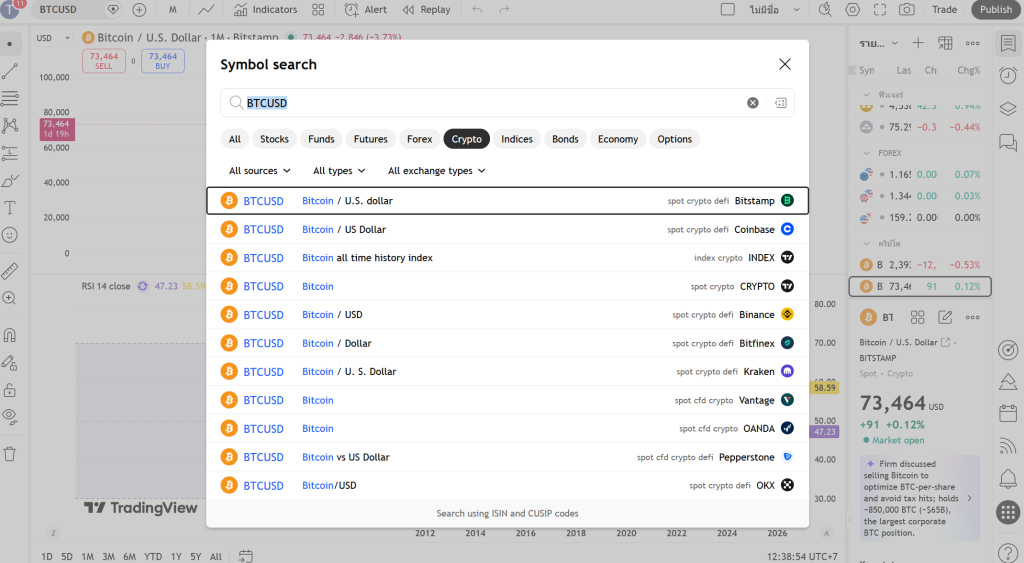Click the 73,464 SELL button

pyautogui.click(x=104, y=61)
